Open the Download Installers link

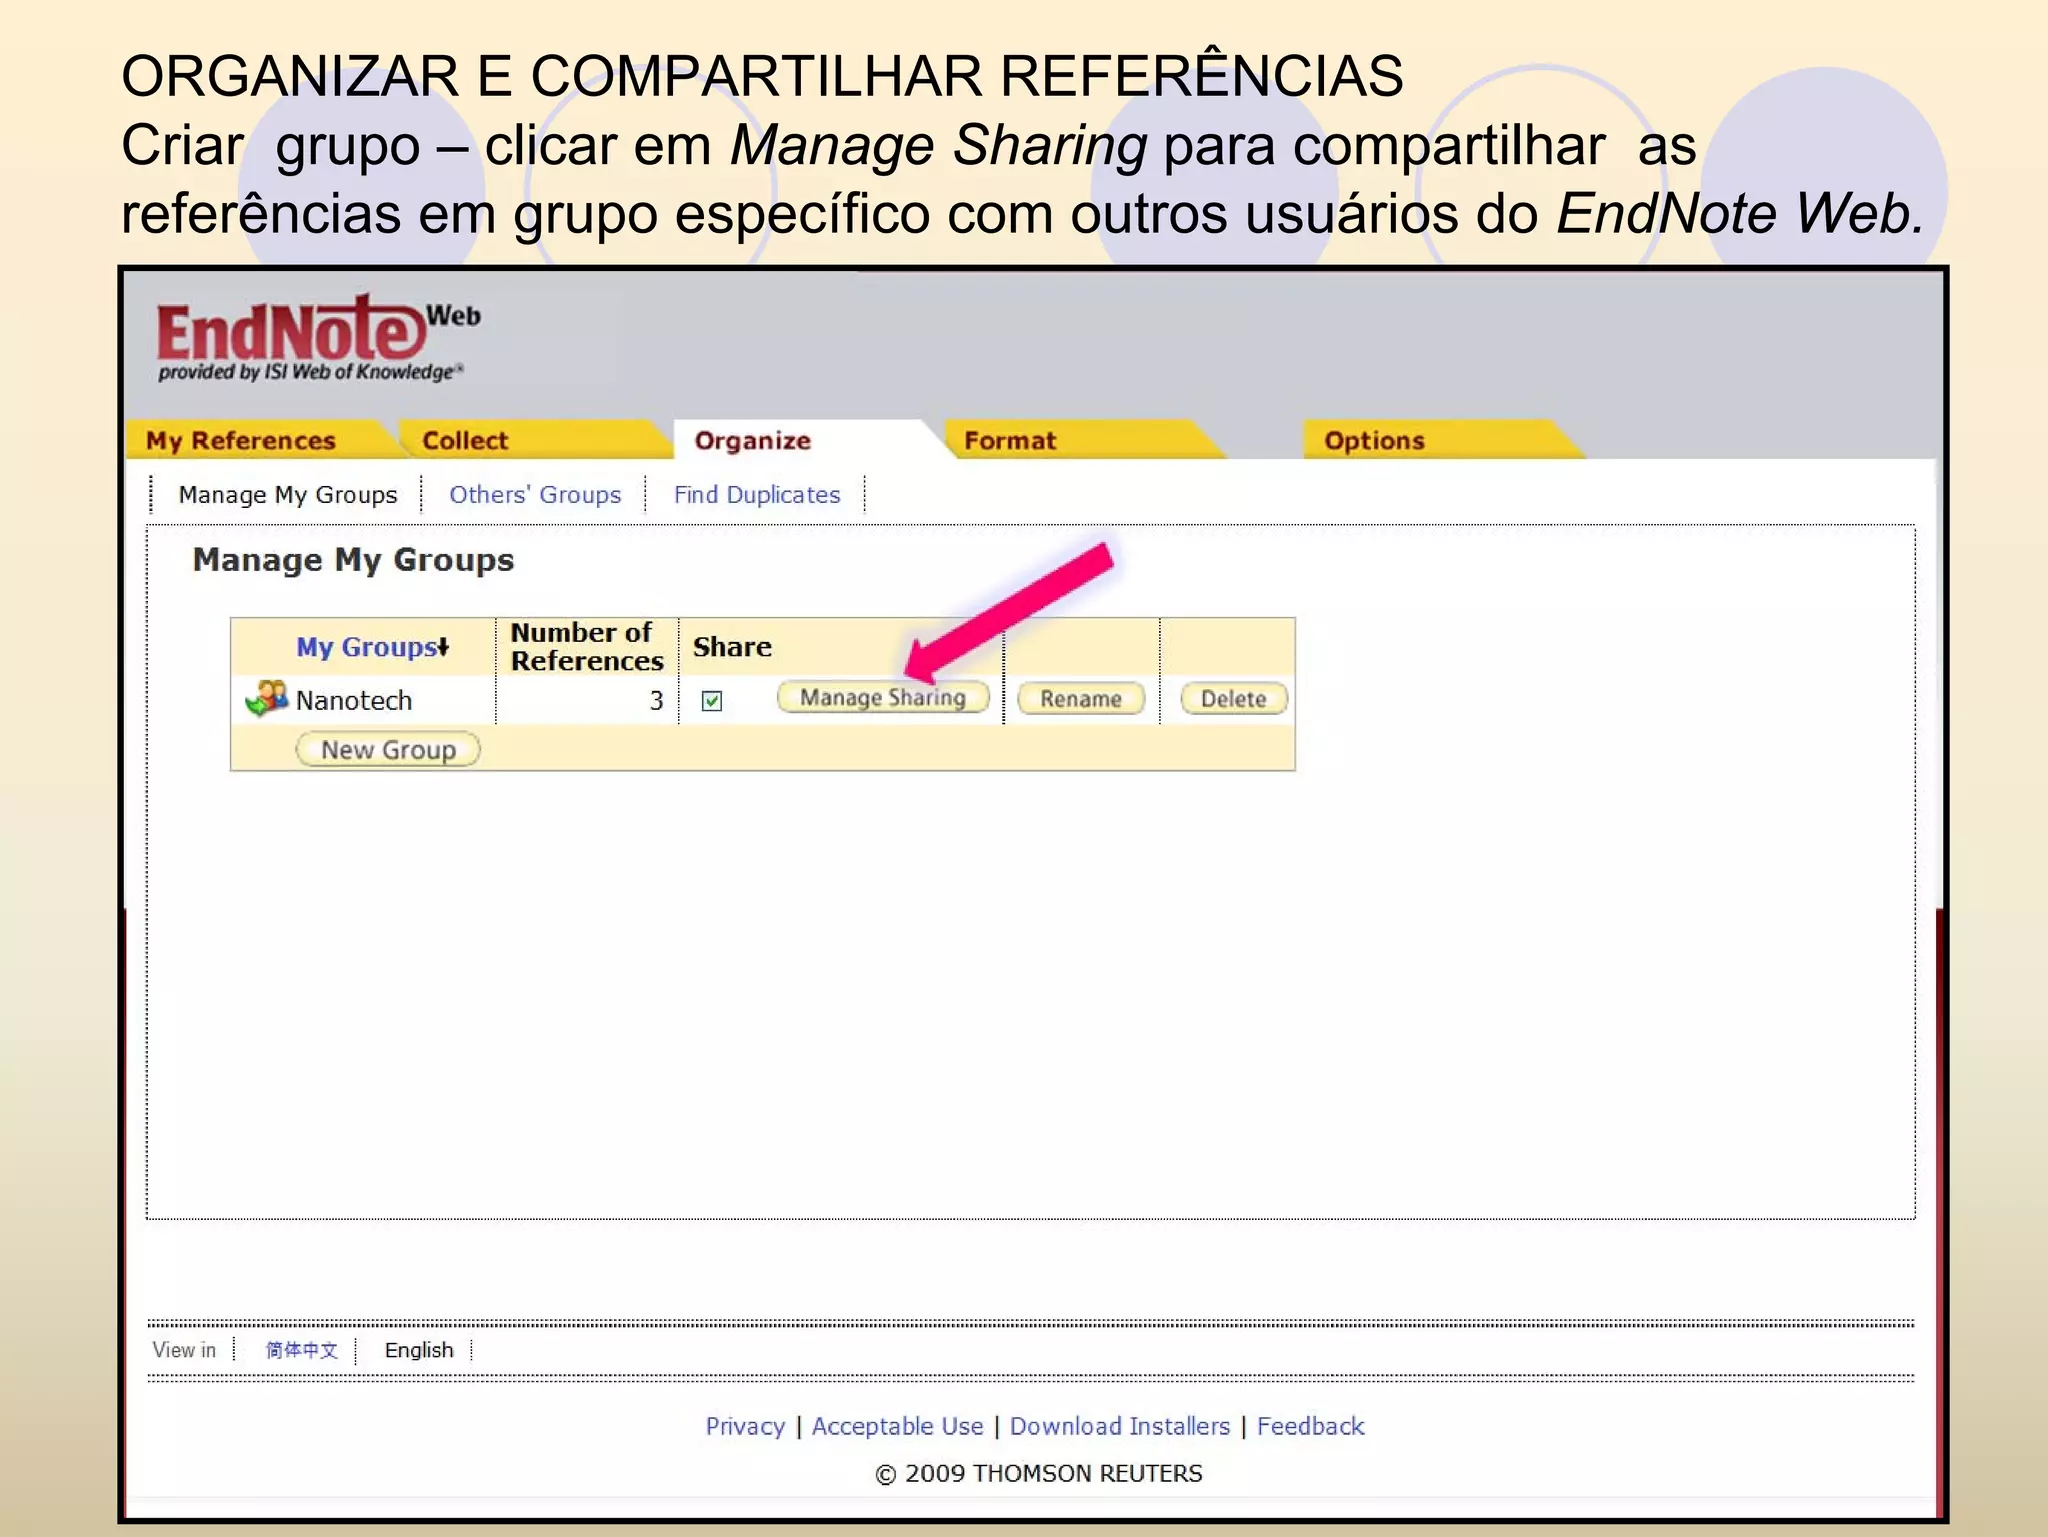click(x=1120, y=1427)
